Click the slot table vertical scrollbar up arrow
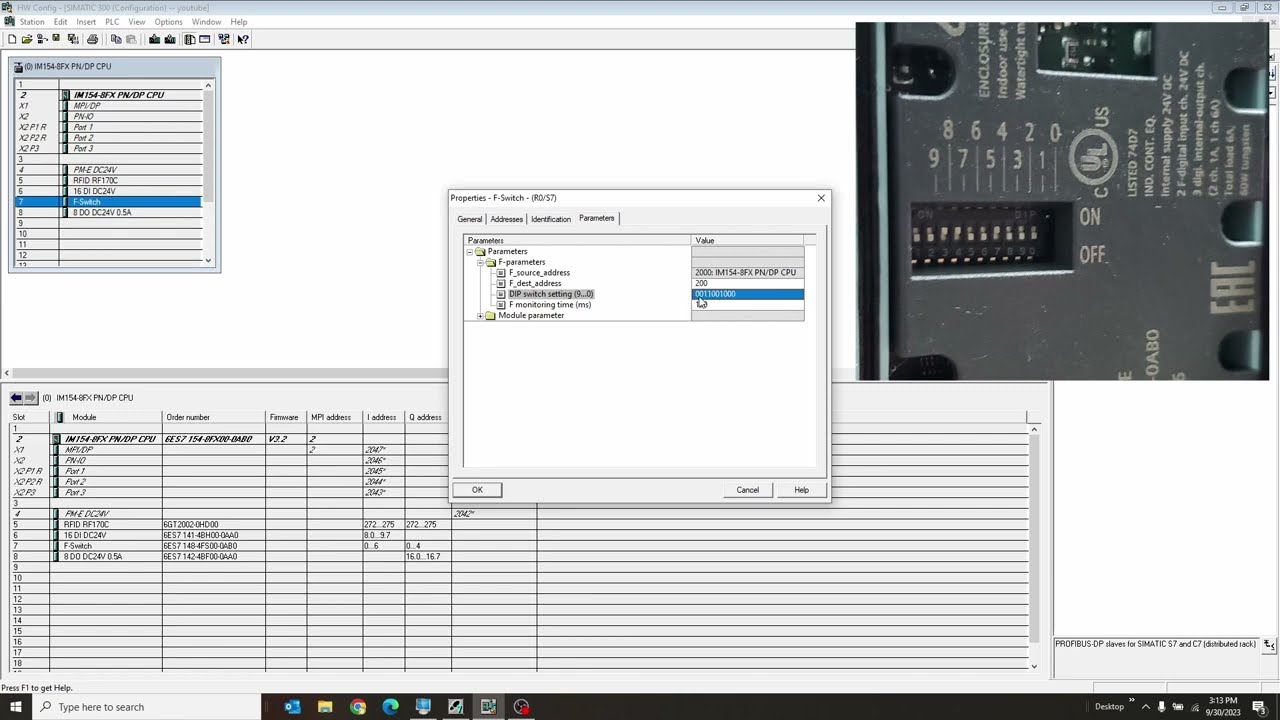 coord(1035,430)
